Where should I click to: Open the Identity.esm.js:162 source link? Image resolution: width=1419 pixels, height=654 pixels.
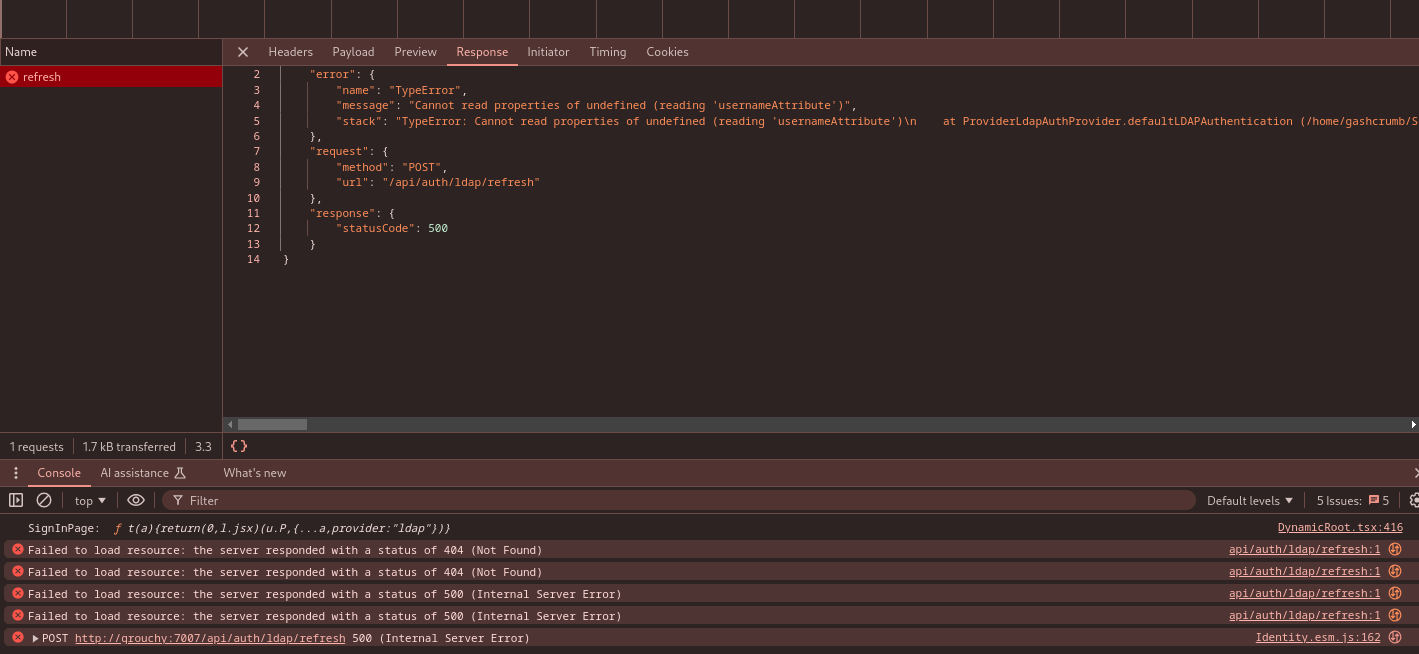pos(1317,637)
